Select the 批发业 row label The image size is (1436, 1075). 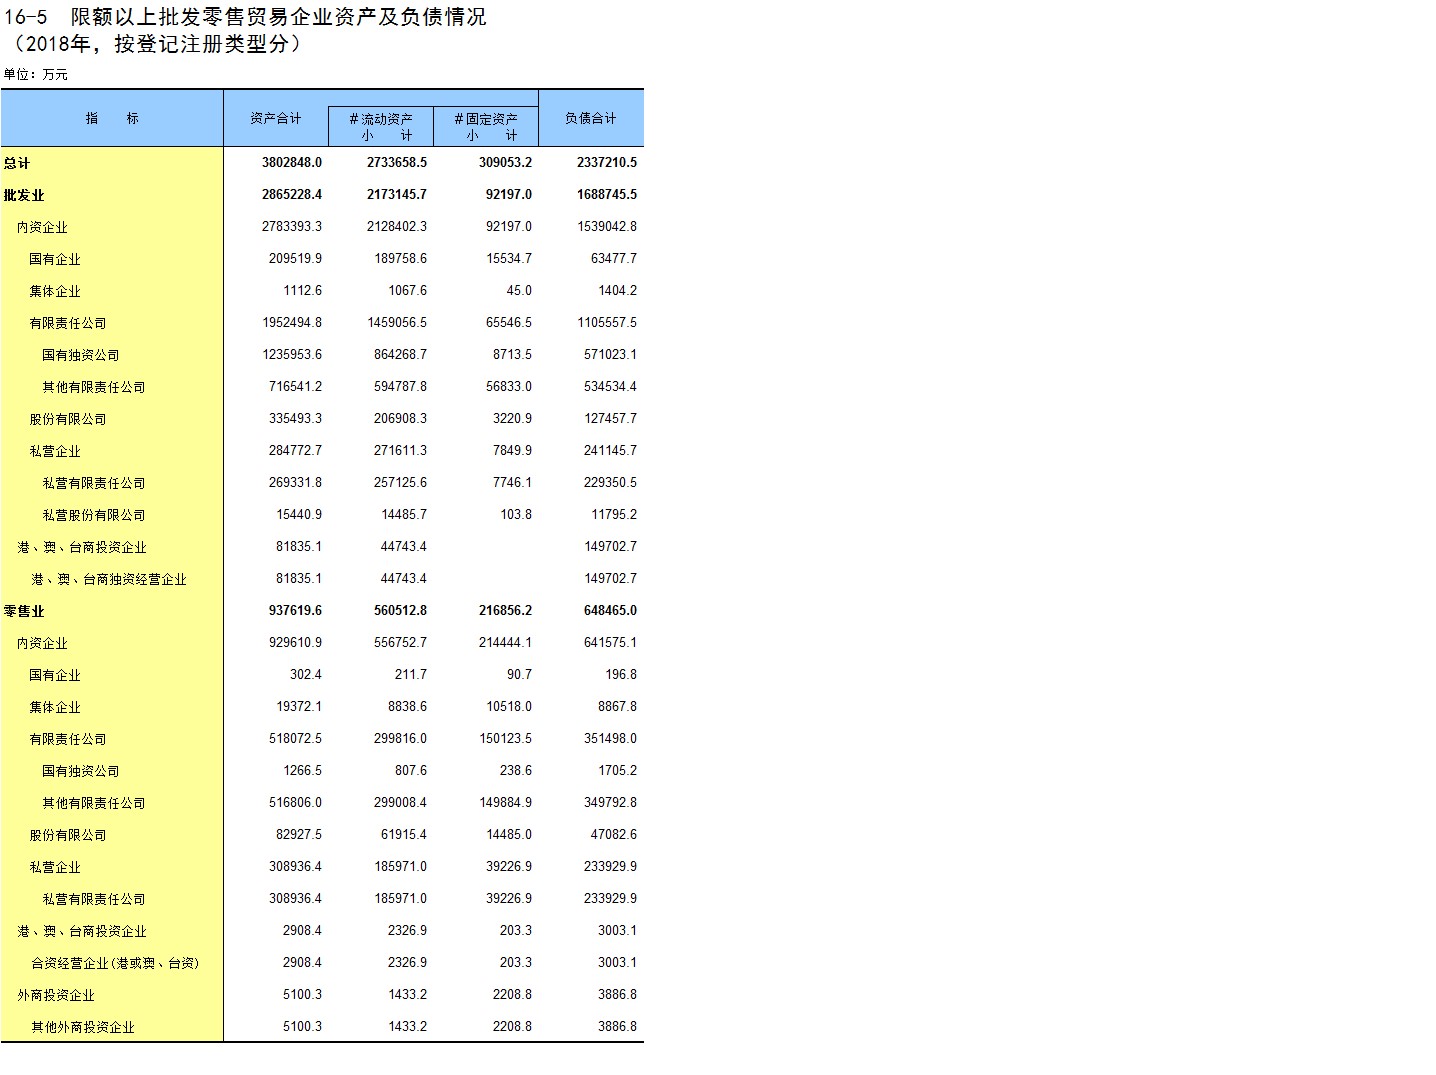24,195
